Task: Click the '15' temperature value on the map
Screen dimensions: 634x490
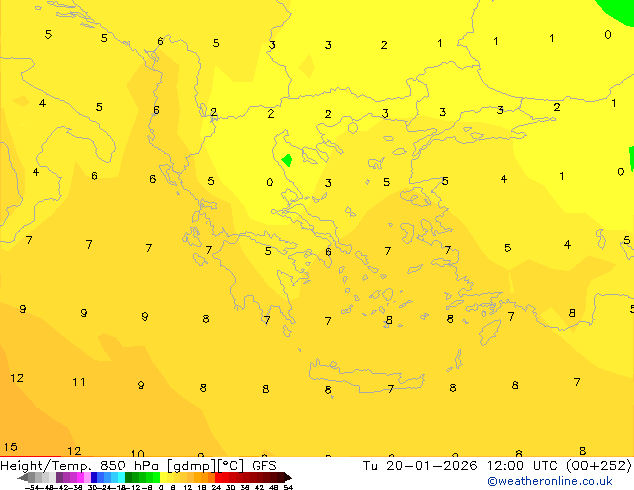Action: 11,447
